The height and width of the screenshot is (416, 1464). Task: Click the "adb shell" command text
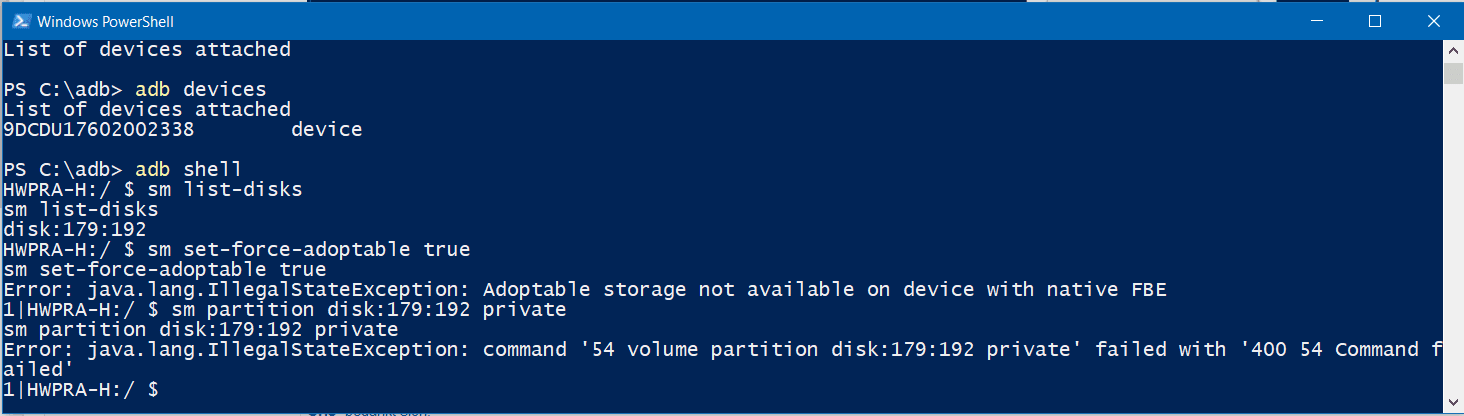[189, 169]
